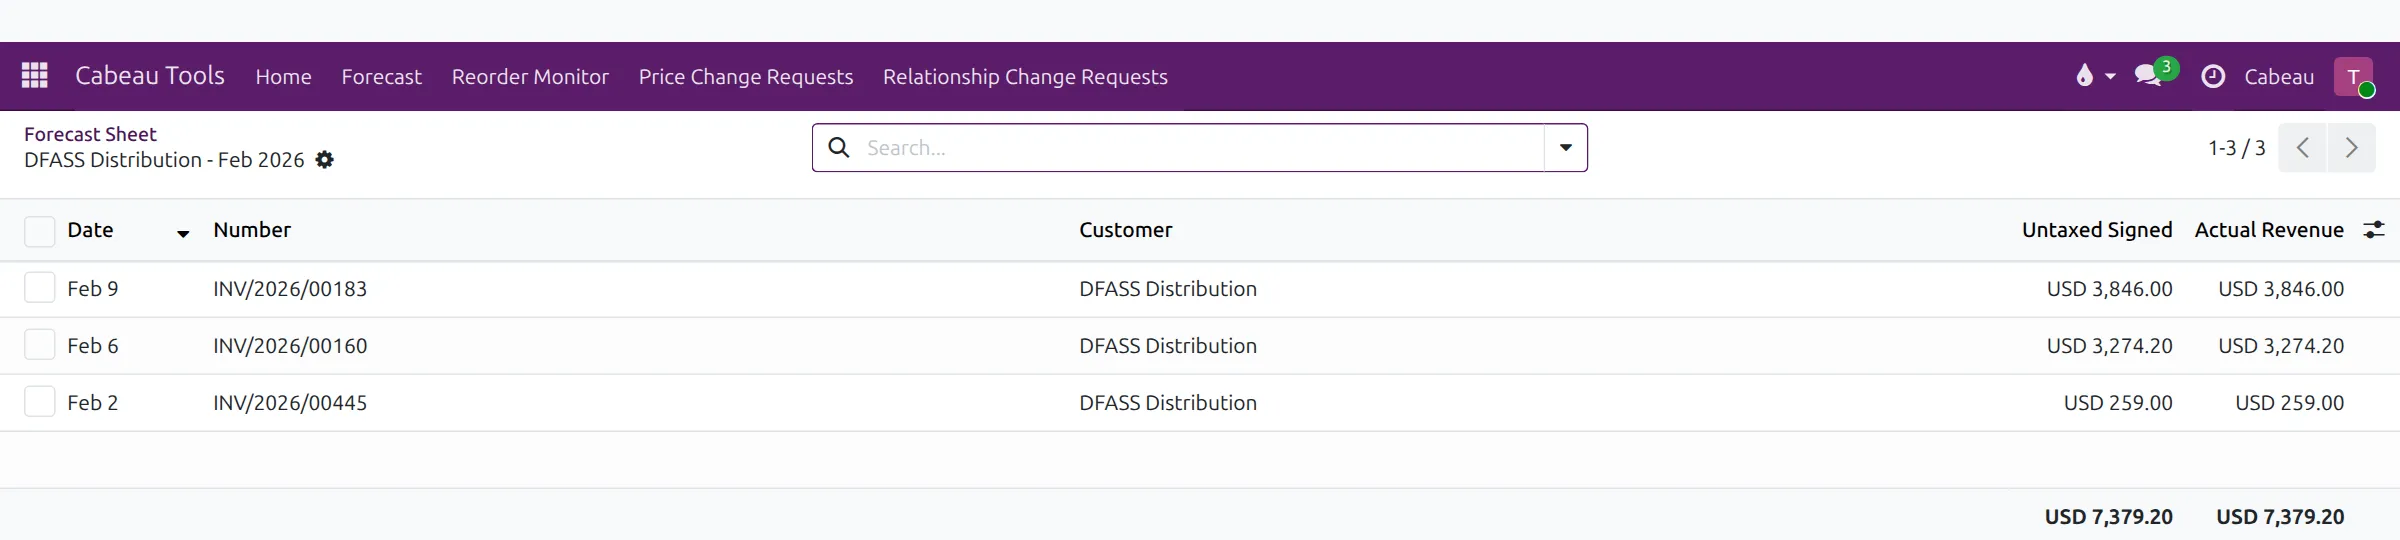
Task: Open Relationship Change Requests menu
Action: [1025, 76]
